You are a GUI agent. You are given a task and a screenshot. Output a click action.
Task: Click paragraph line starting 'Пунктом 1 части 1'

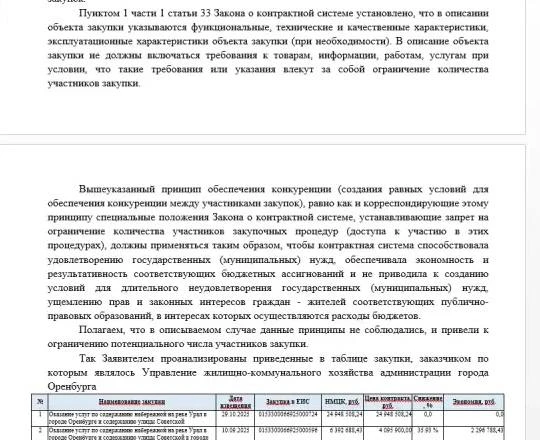click(284, 13)
